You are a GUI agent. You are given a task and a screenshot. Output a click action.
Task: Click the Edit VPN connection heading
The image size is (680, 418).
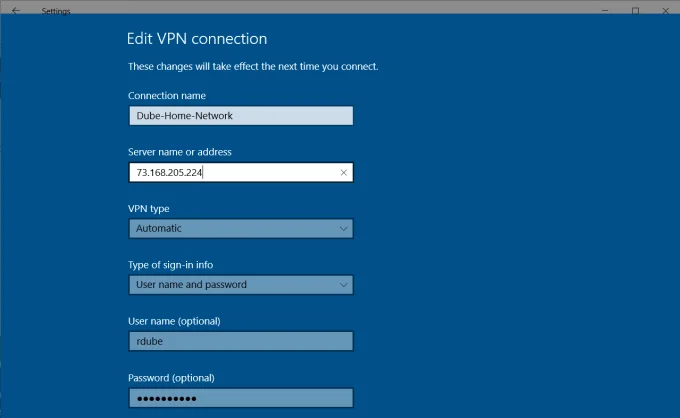197,39
